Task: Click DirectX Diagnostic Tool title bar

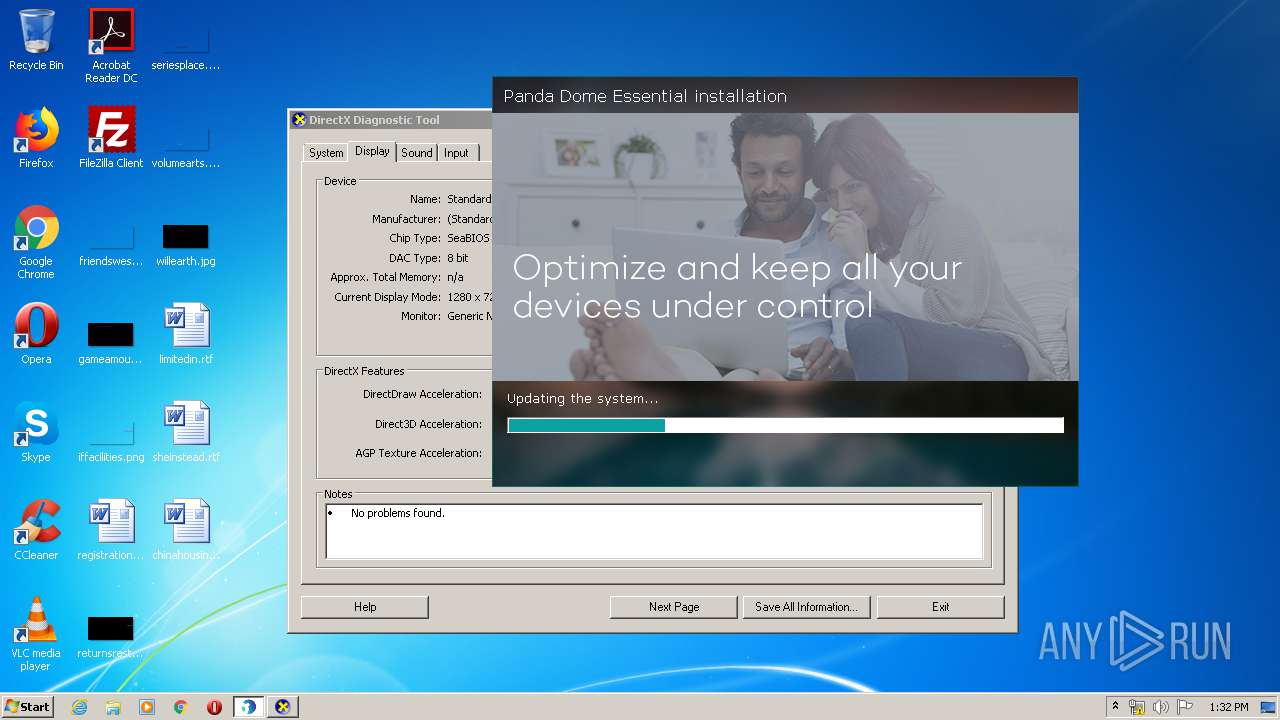Action: tap(390, 120)
